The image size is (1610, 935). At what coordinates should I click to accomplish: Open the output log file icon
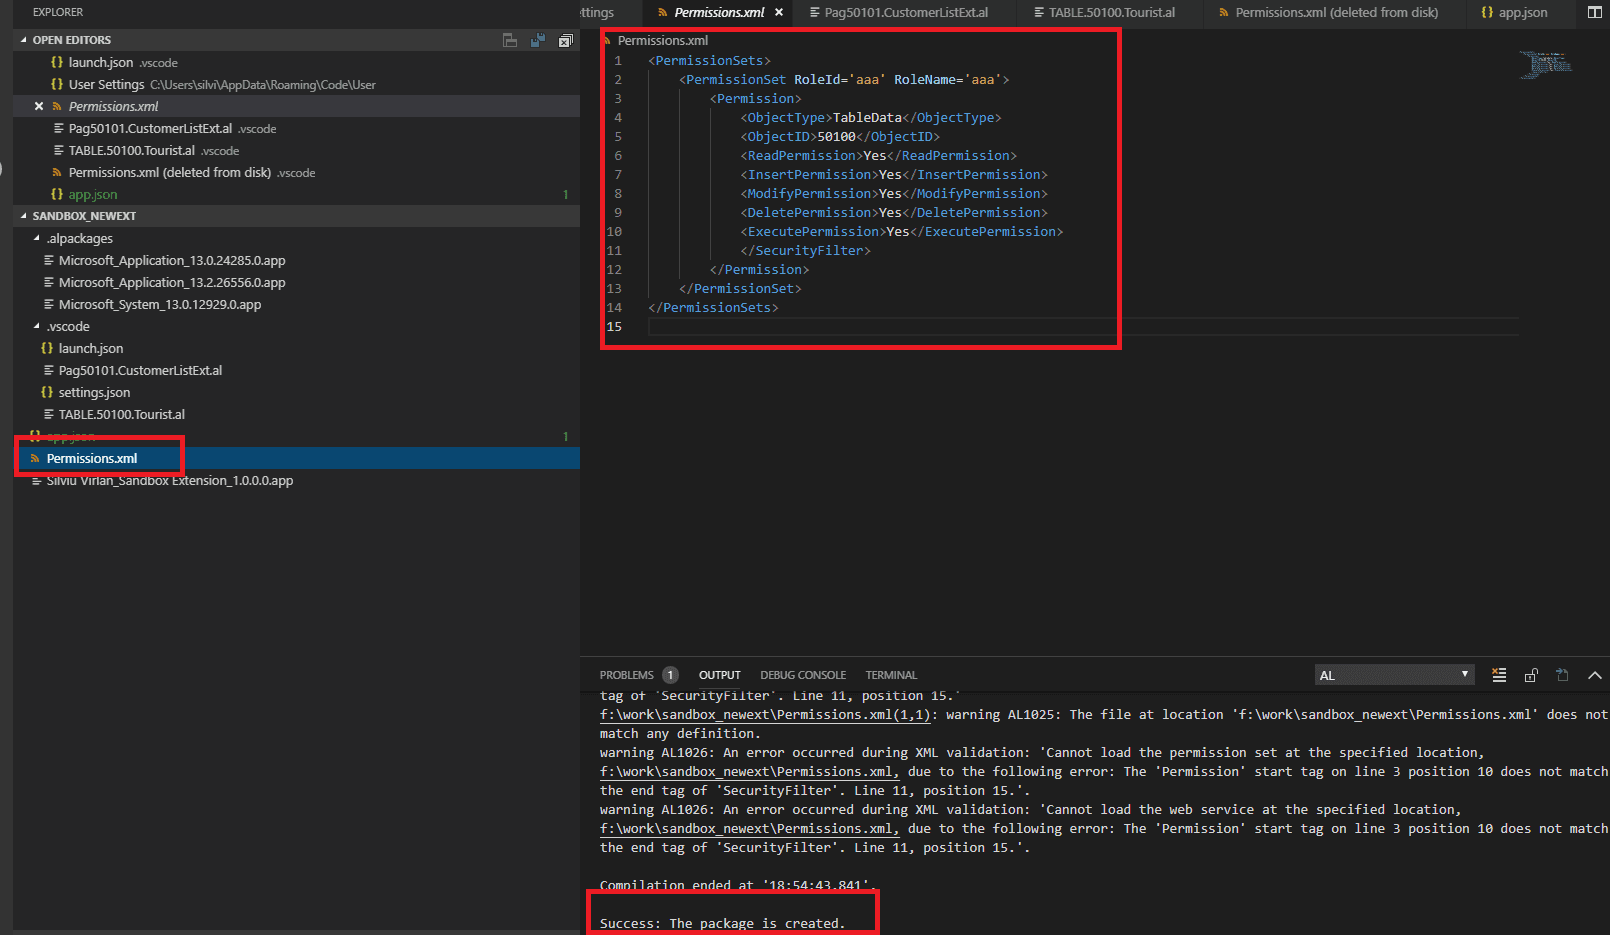click(x=1562, y=675)
